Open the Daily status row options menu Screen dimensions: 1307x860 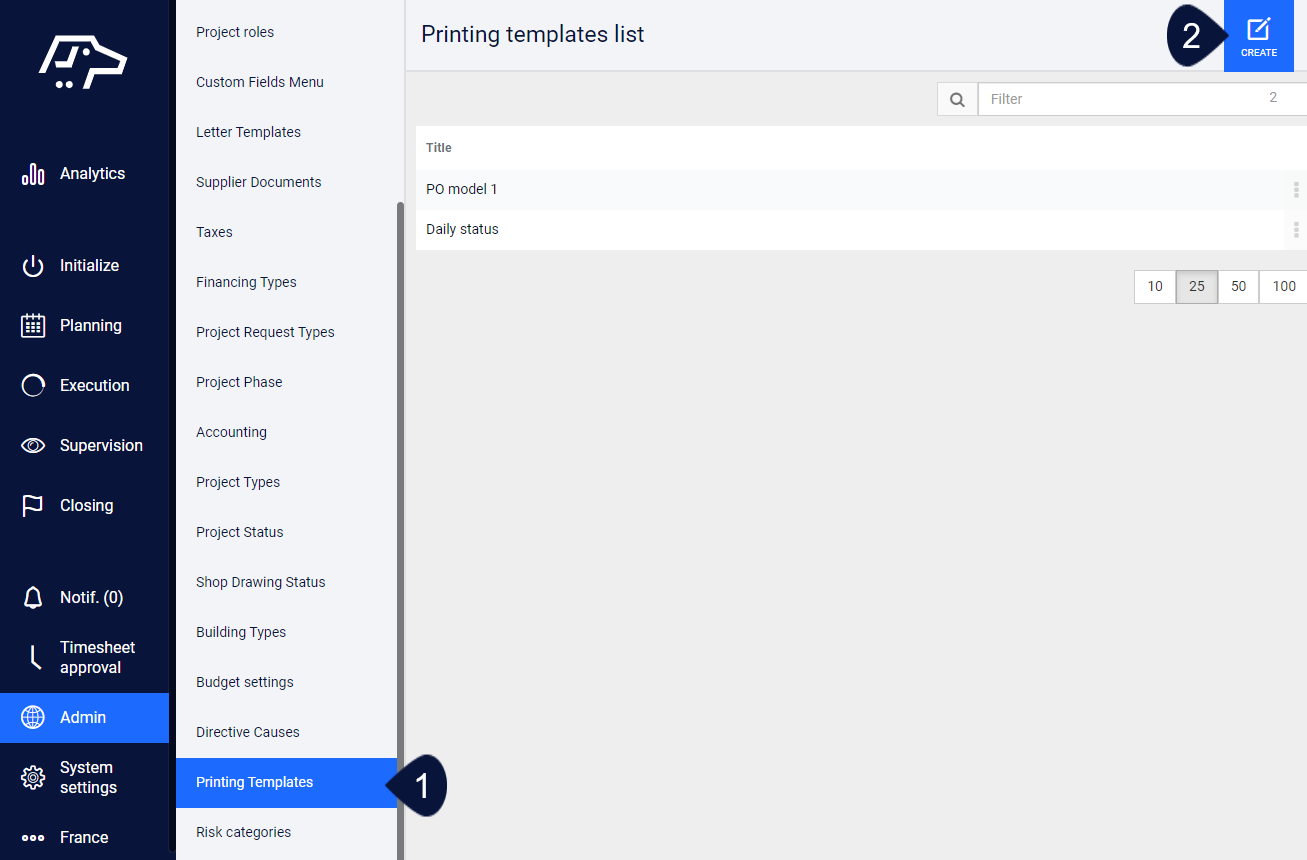pos(1295,229)
